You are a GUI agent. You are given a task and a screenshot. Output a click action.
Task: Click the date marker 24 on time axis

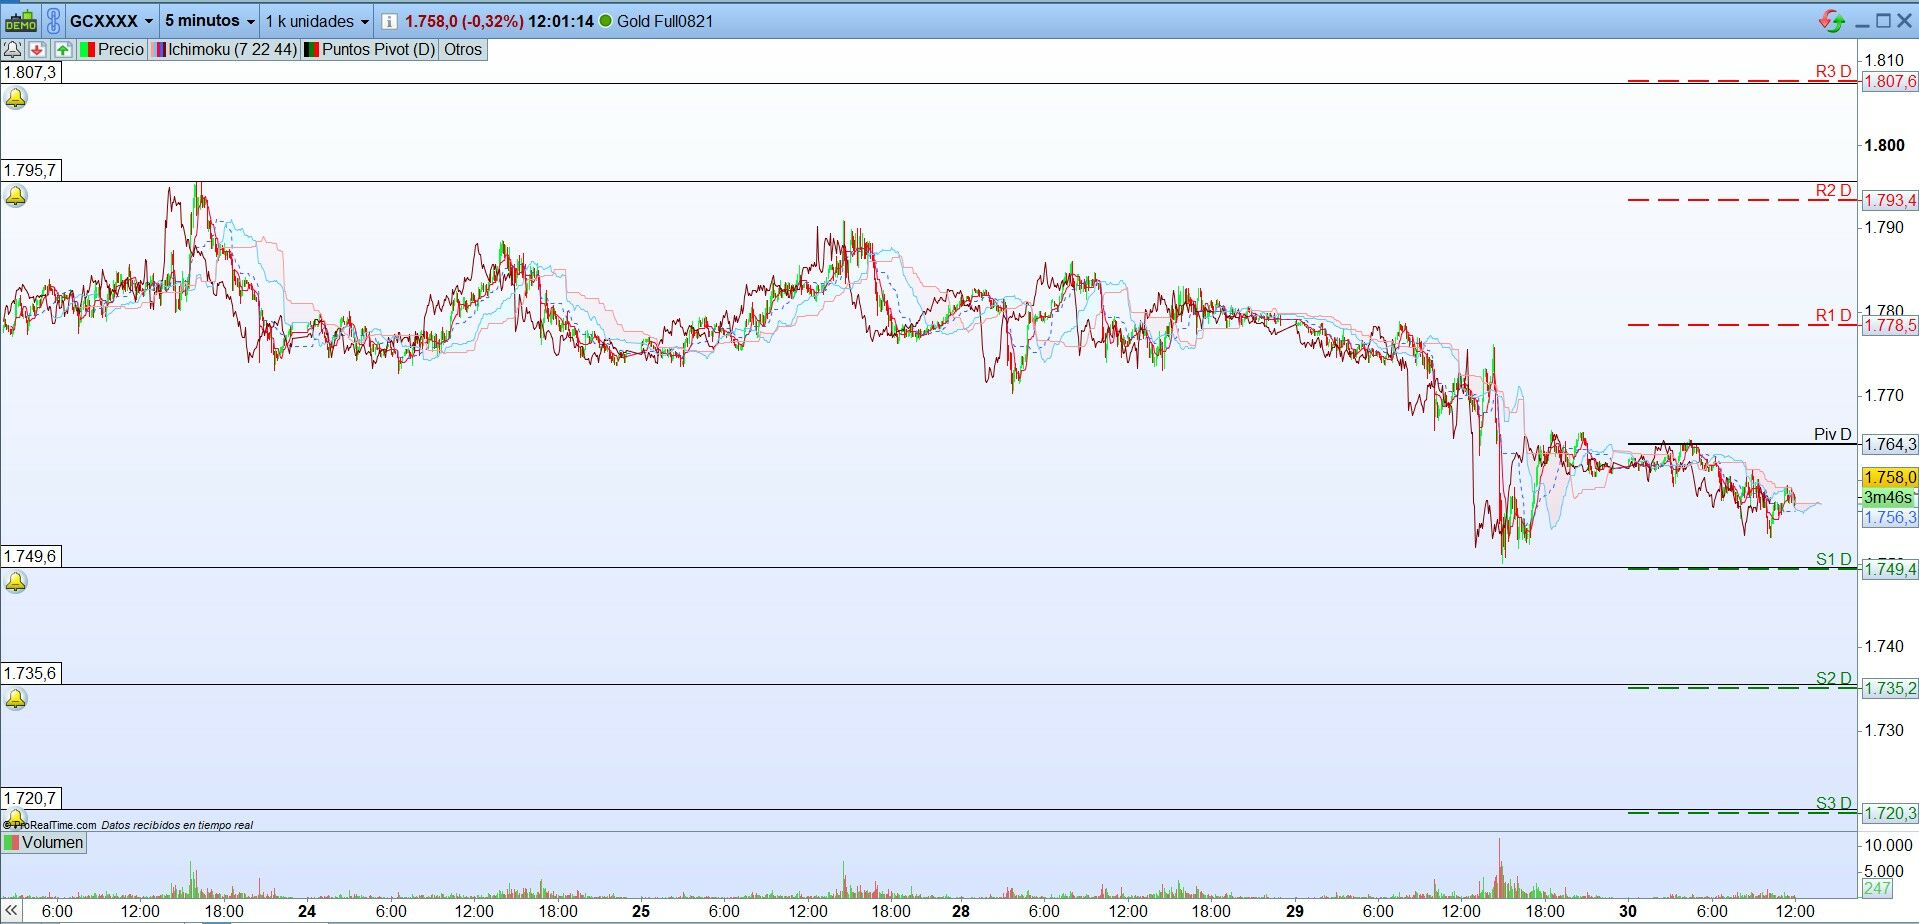[307, 911]
